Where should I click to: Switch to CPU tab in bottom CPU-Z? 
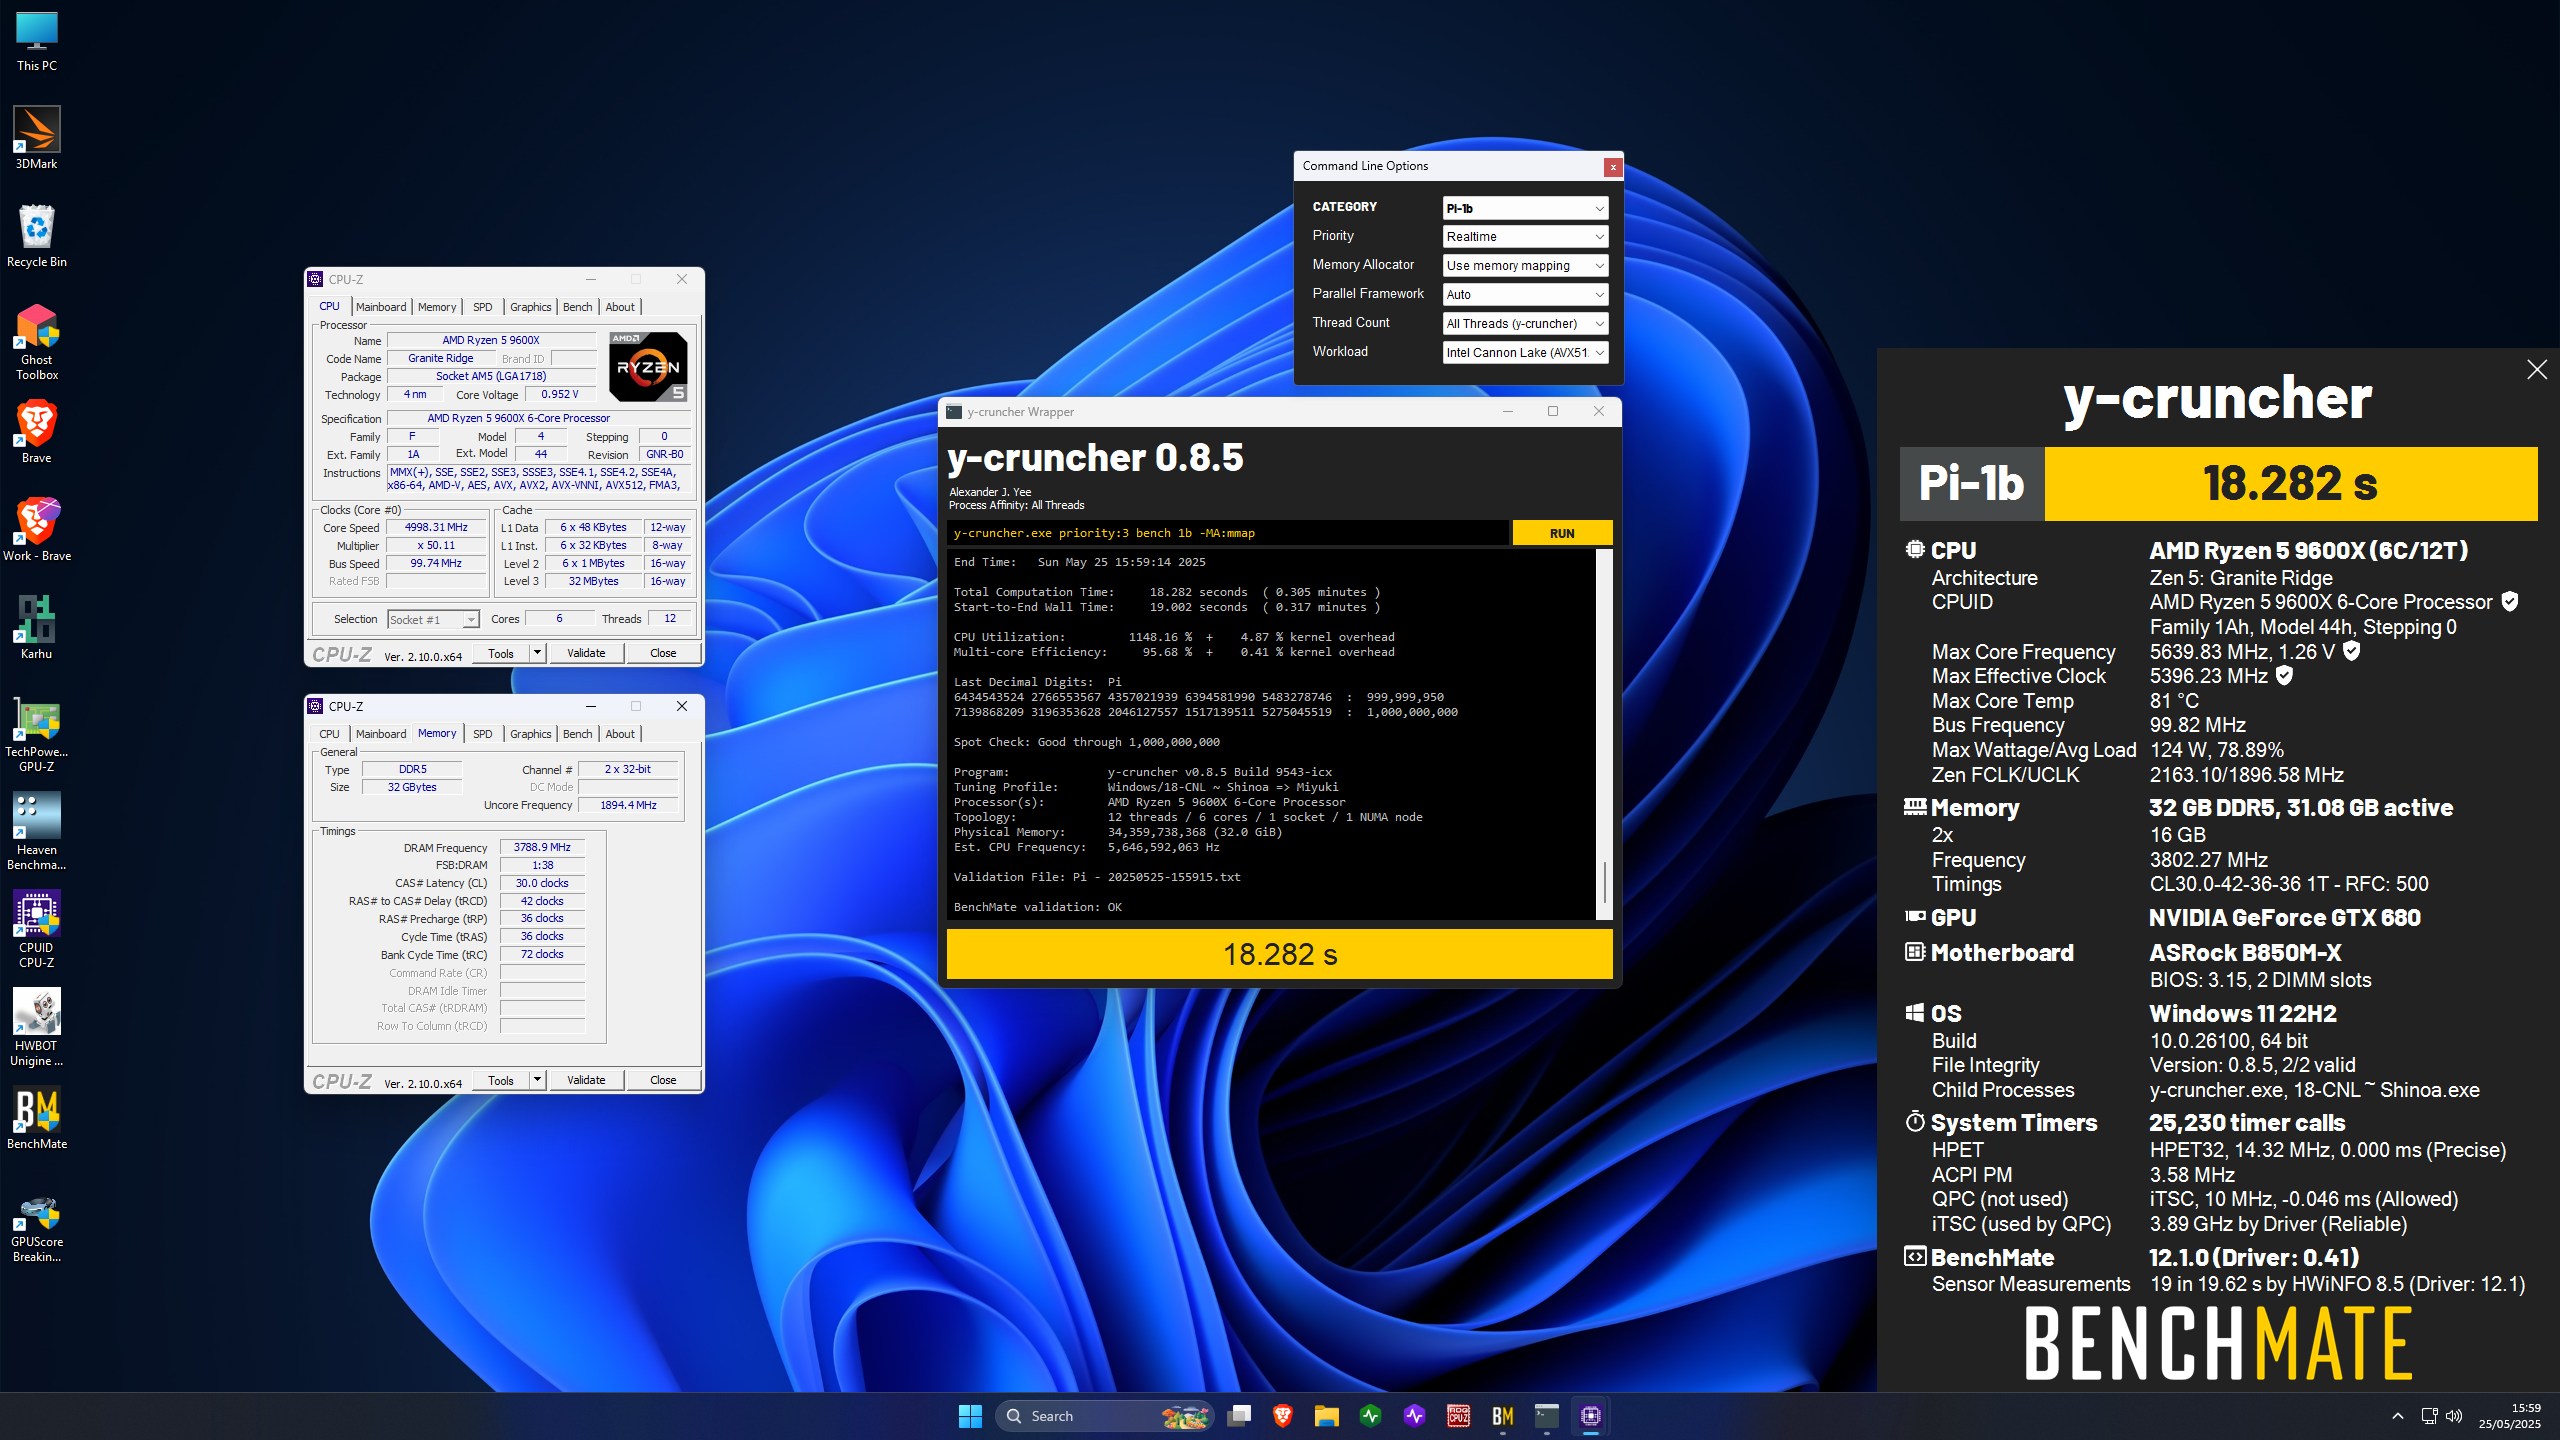(x=329, y=734)
